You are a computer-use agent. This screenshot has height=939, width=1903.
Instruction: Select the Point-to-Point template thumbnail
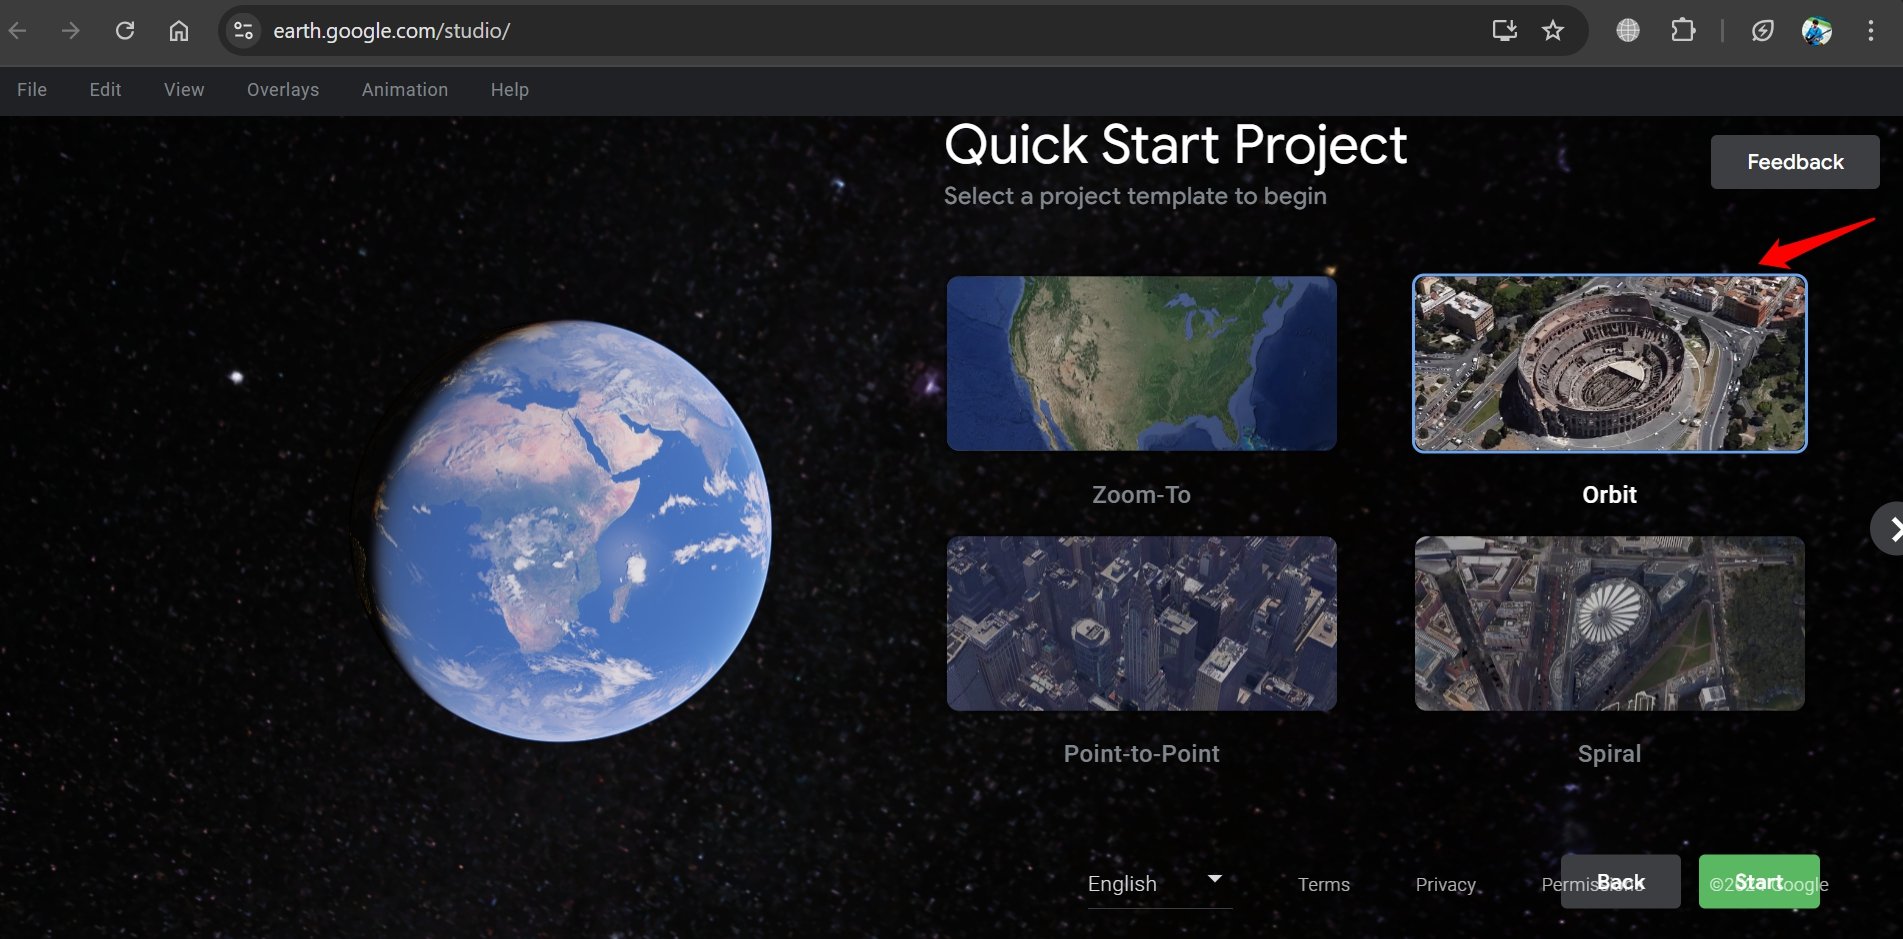[x=1142, y=624]
